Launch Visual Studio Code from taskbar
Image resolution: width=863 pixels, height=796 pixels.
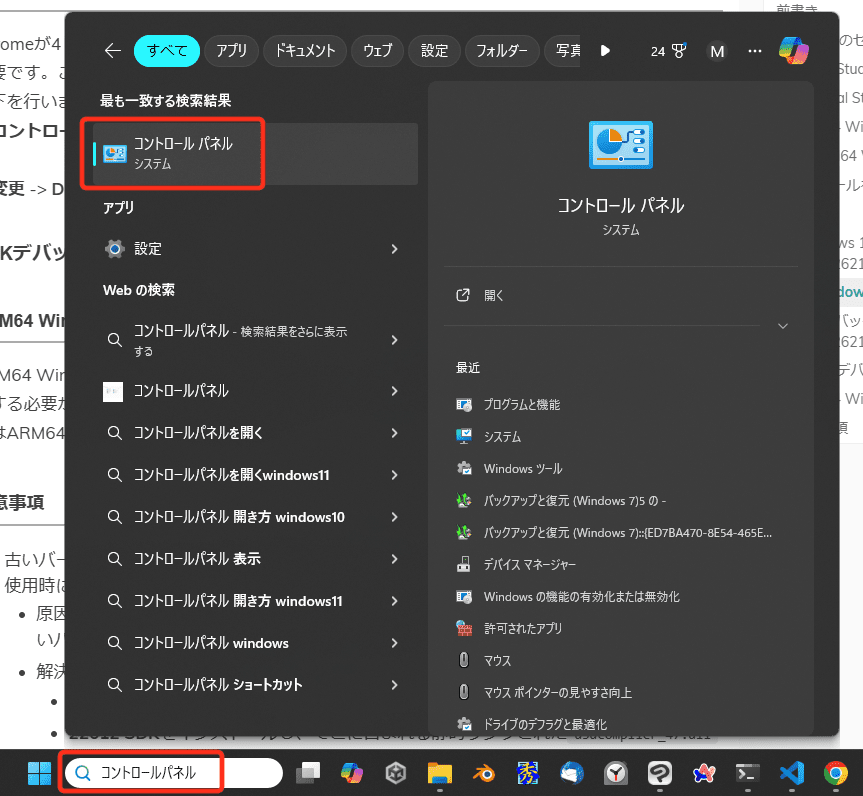click(x=792, y=773)
